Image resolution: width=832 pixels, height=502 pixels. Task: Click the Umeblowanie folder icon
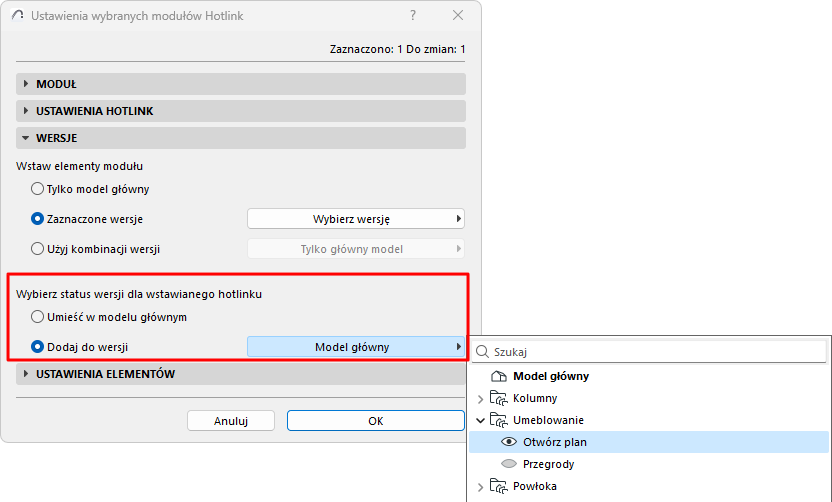[498, 420]
